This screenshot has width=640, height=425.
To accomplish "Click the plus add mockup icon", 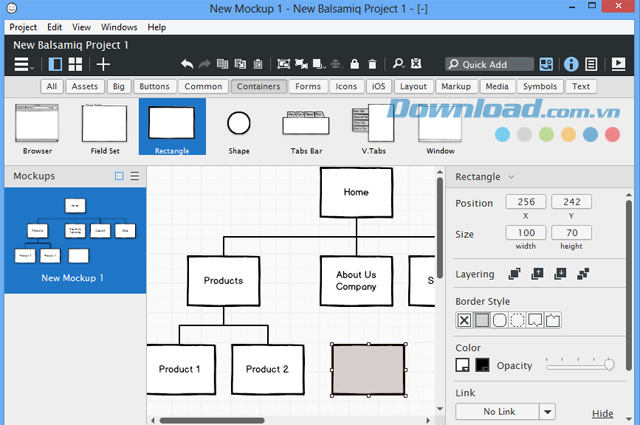I will click(x=103, y=64).
